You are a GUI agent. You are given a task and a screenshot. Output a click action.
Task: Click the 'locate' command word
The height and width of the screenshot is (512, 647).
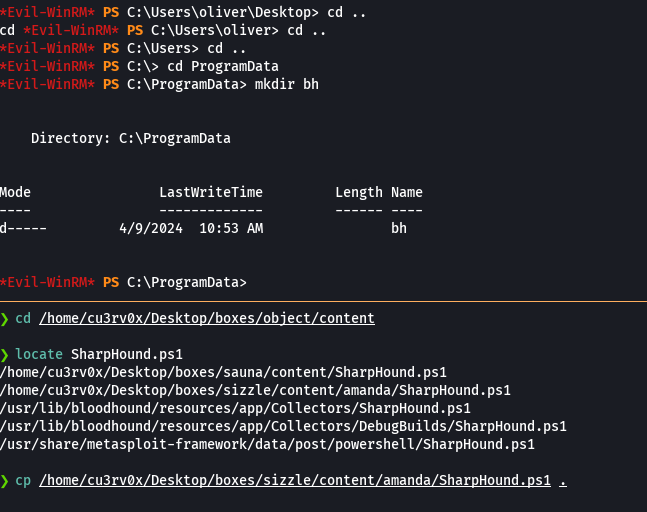[x=39, y=354]
